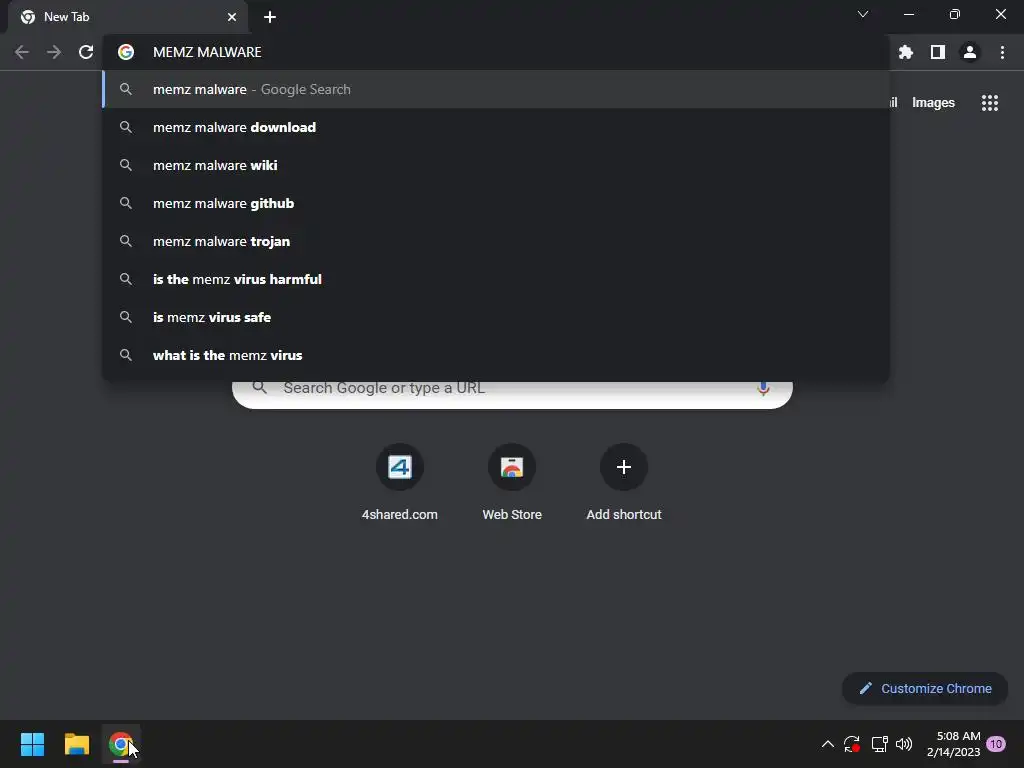Click the voice search microphone
Image resolution: width=1024 pixels, height=768 pixels.
coord(763,388)
